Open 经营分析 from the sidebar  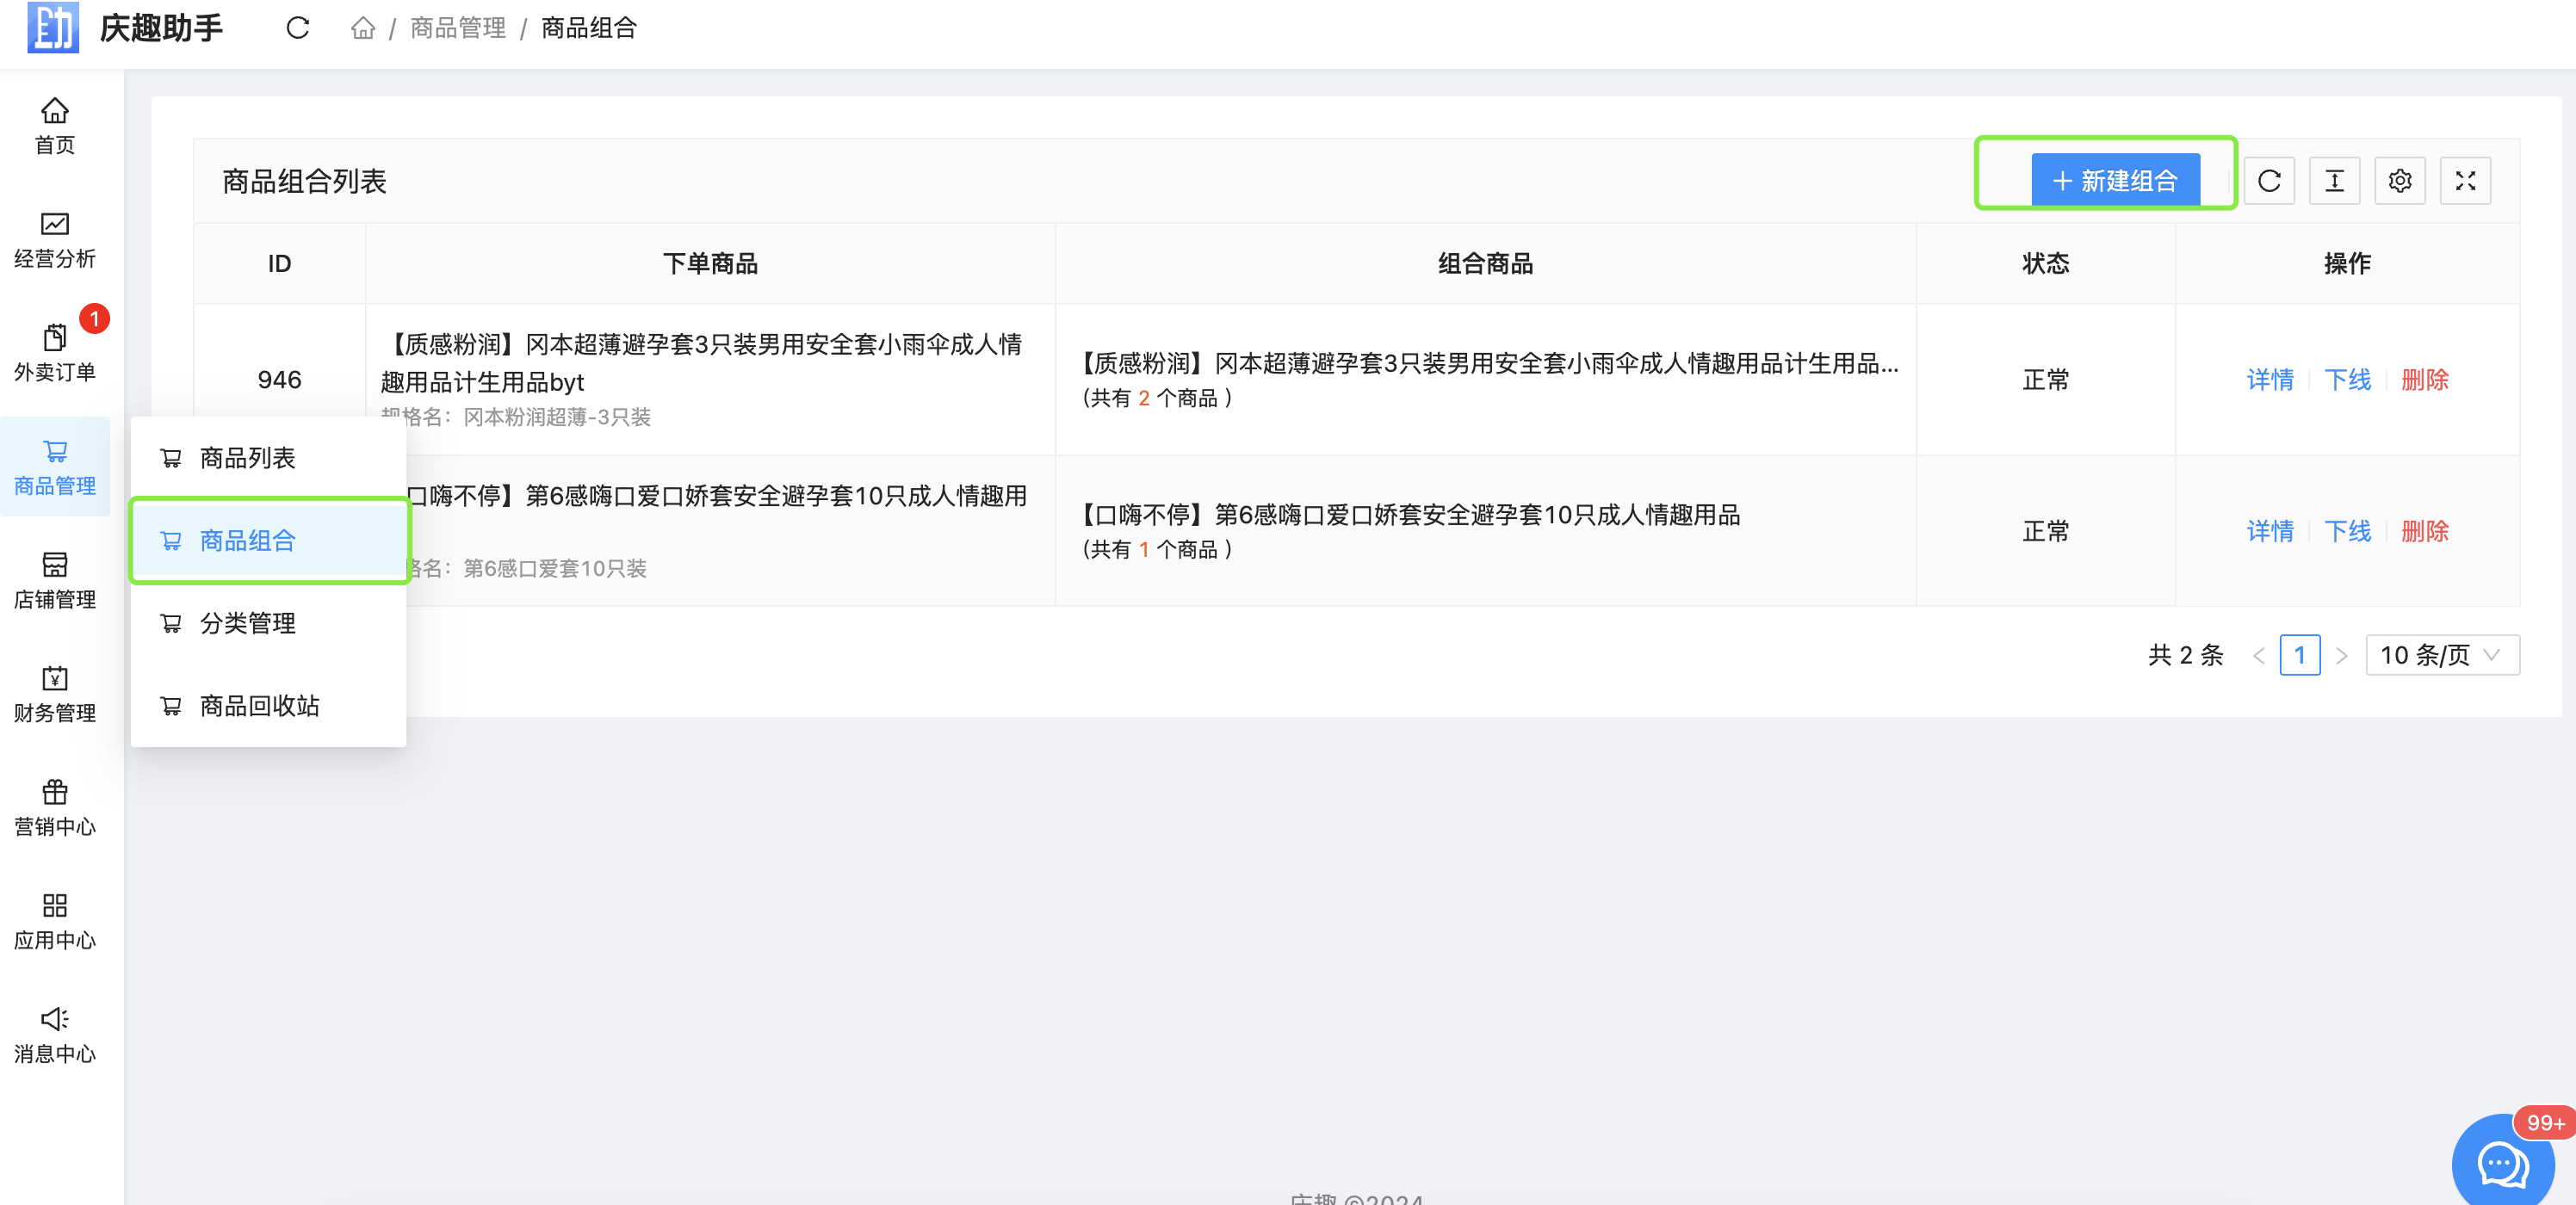pos(55,240)
